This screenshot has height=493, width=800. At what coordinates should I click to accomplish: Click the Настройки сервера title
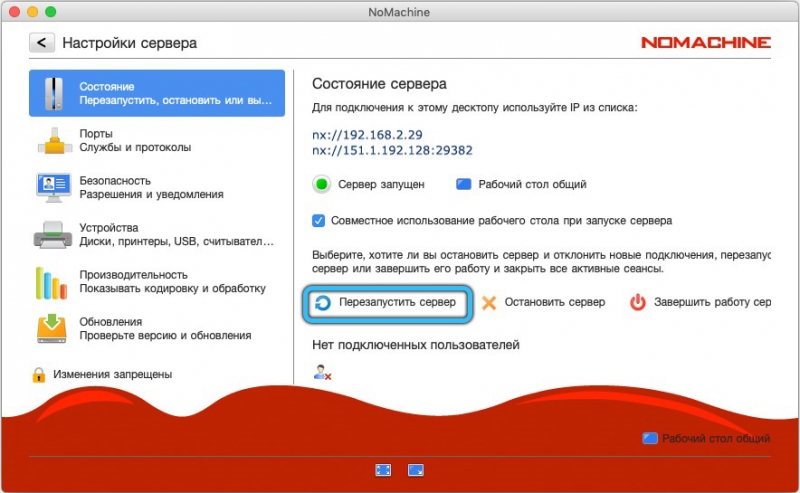click(130, 43)
